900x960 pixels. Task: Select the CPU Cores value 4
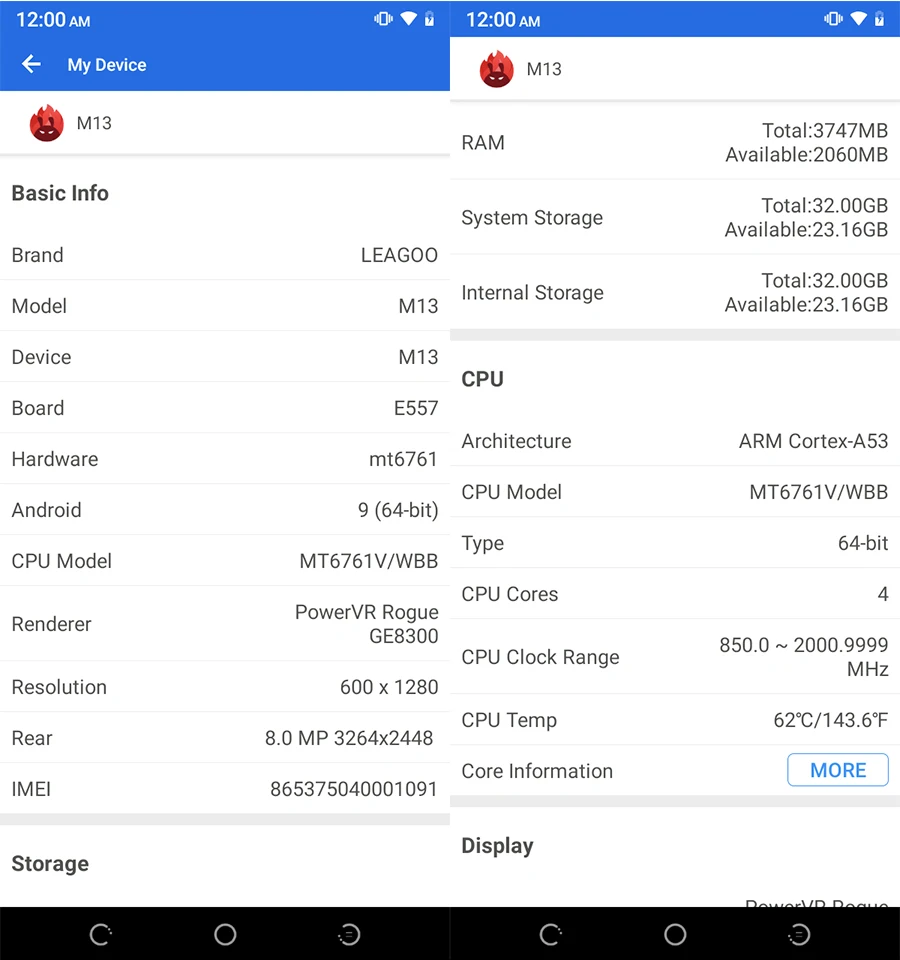883,594
